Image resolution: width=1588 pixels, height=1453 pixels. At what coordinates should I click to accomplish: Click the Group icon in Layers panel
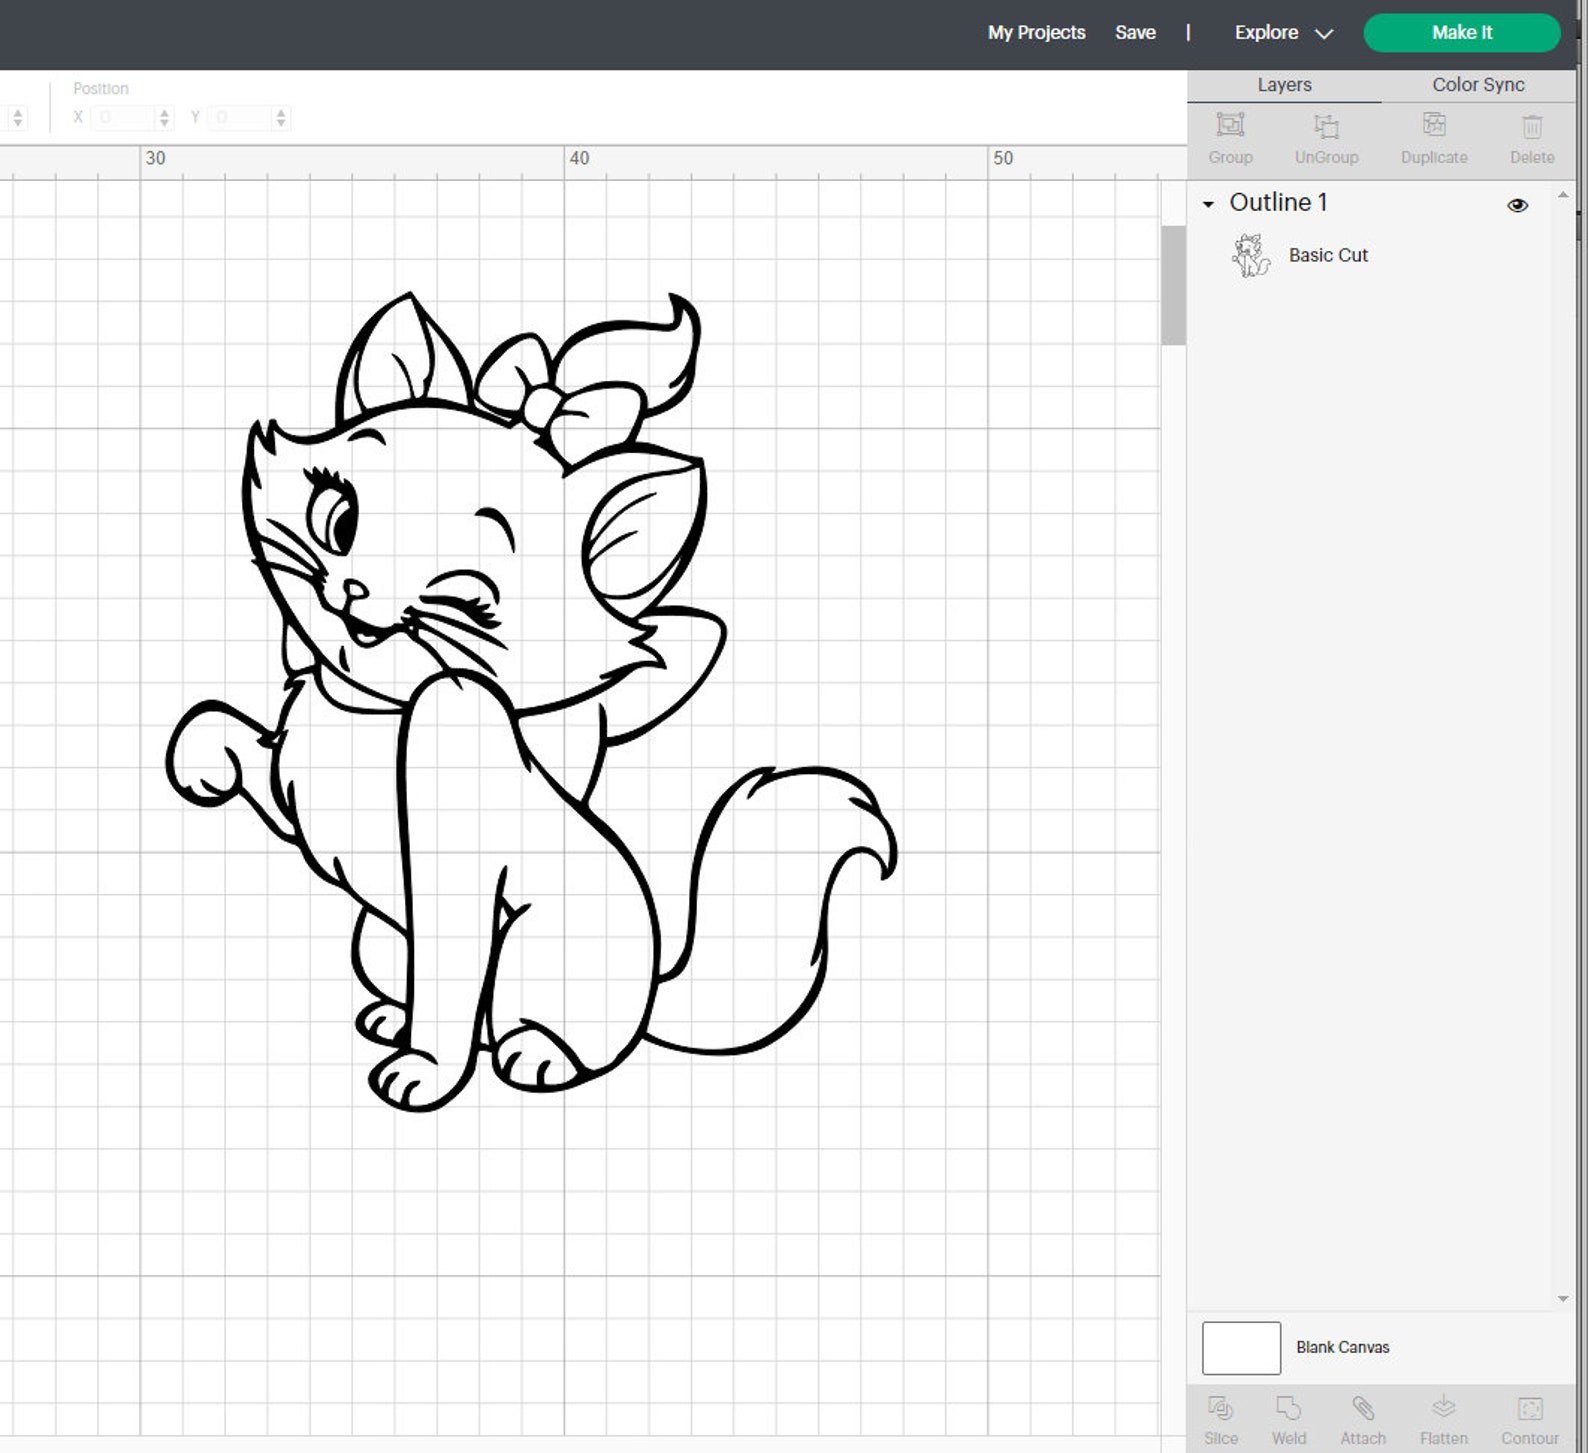click(x=1230, y=125)
